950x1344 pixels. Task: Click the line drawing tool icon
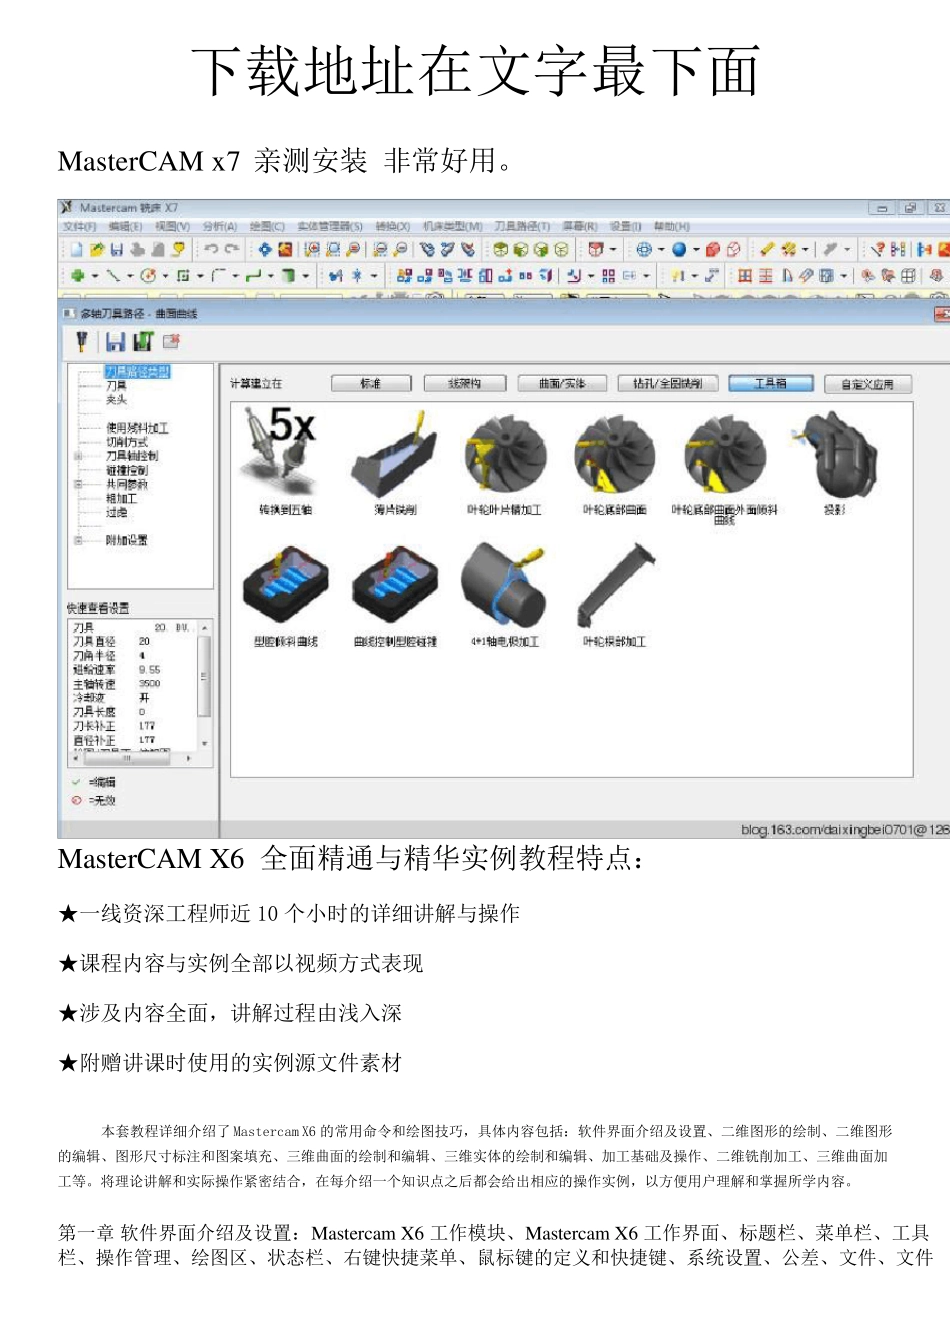113,275
